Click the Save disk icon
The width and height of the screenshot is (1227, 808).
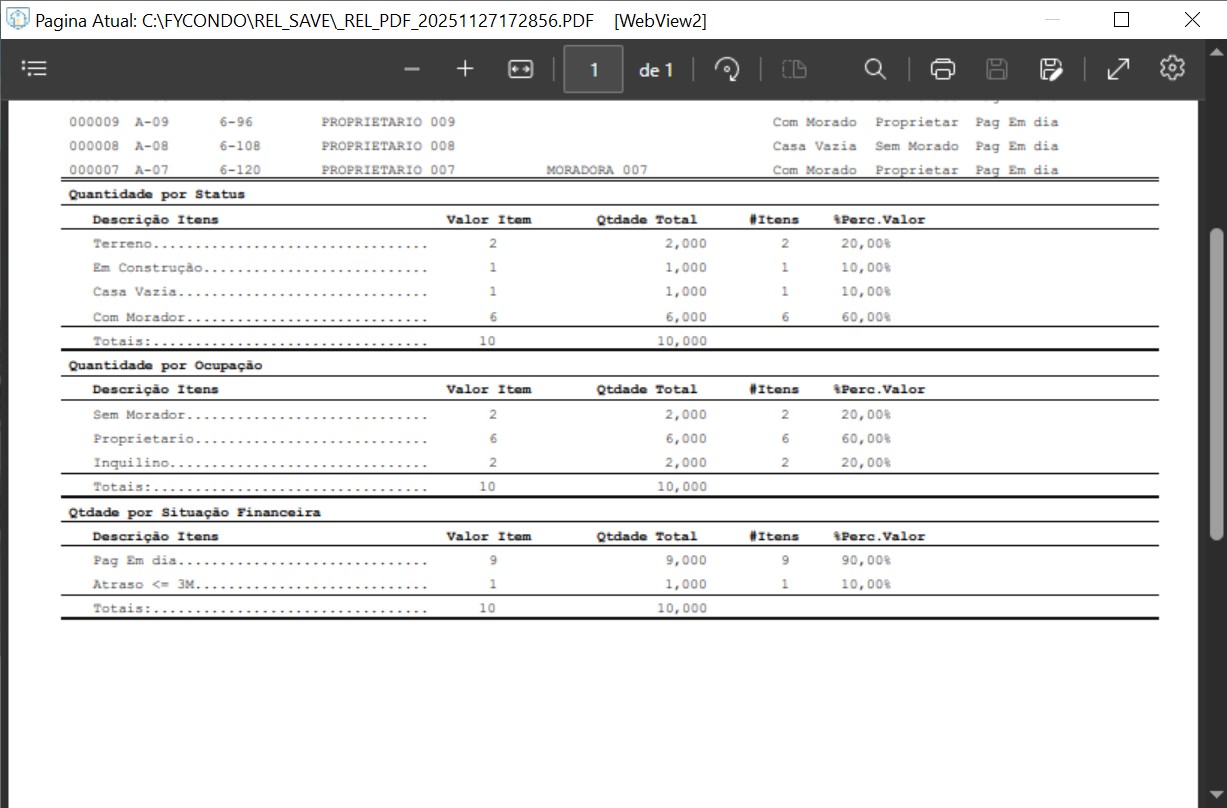point(996,69)
